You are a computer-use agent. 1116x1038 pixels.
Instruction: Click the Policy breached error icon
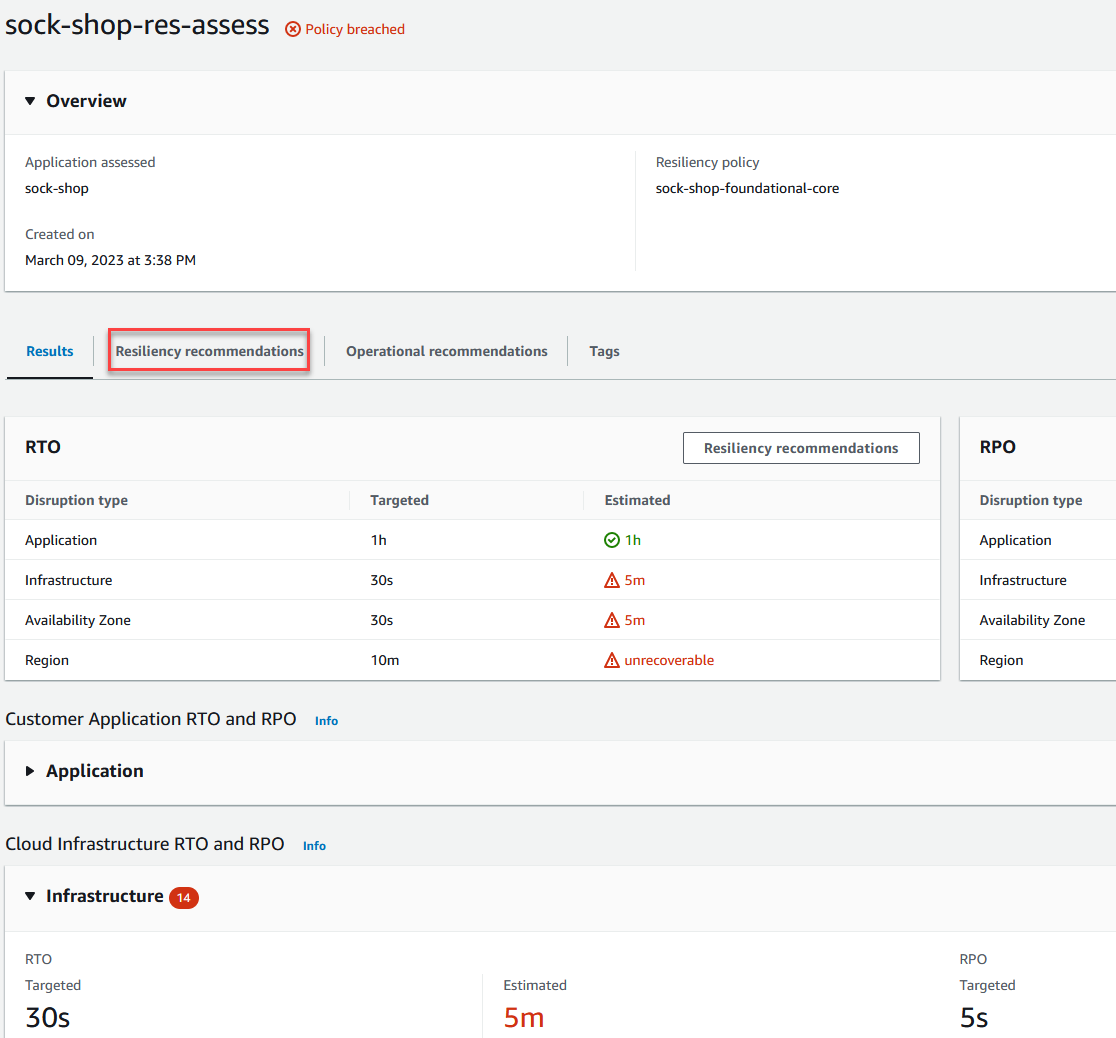(293, 29)
